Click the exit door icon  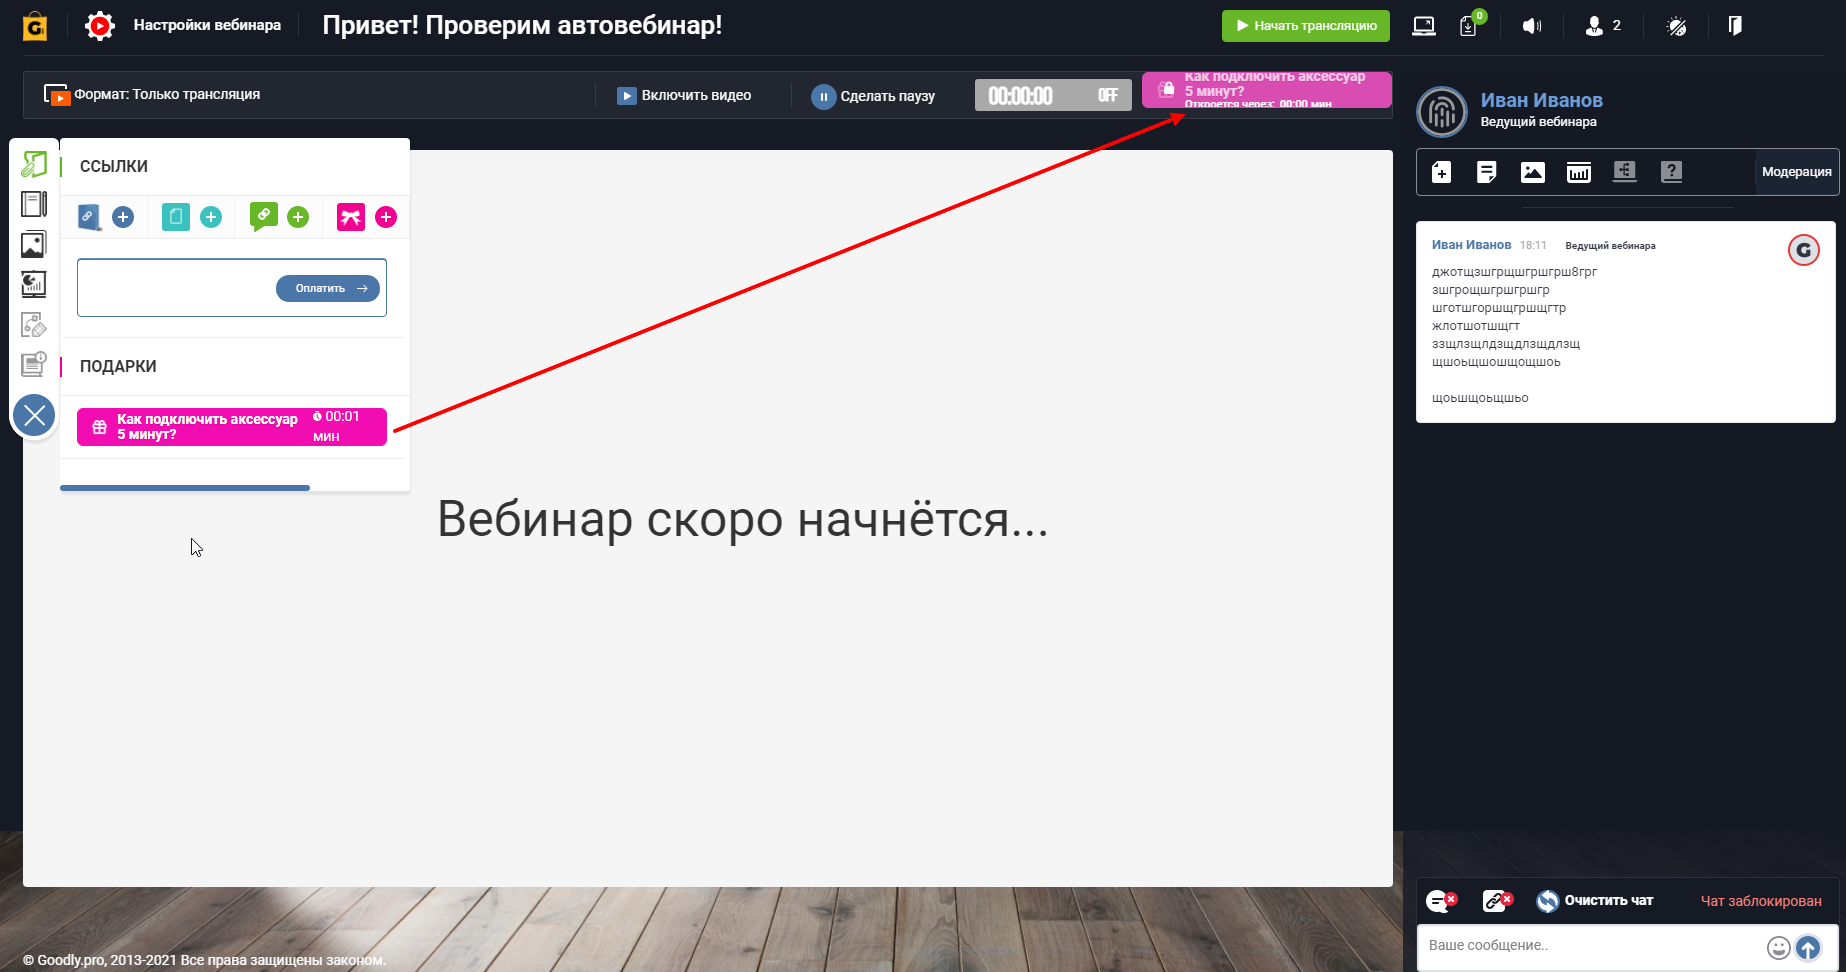tap(1735, 25)
